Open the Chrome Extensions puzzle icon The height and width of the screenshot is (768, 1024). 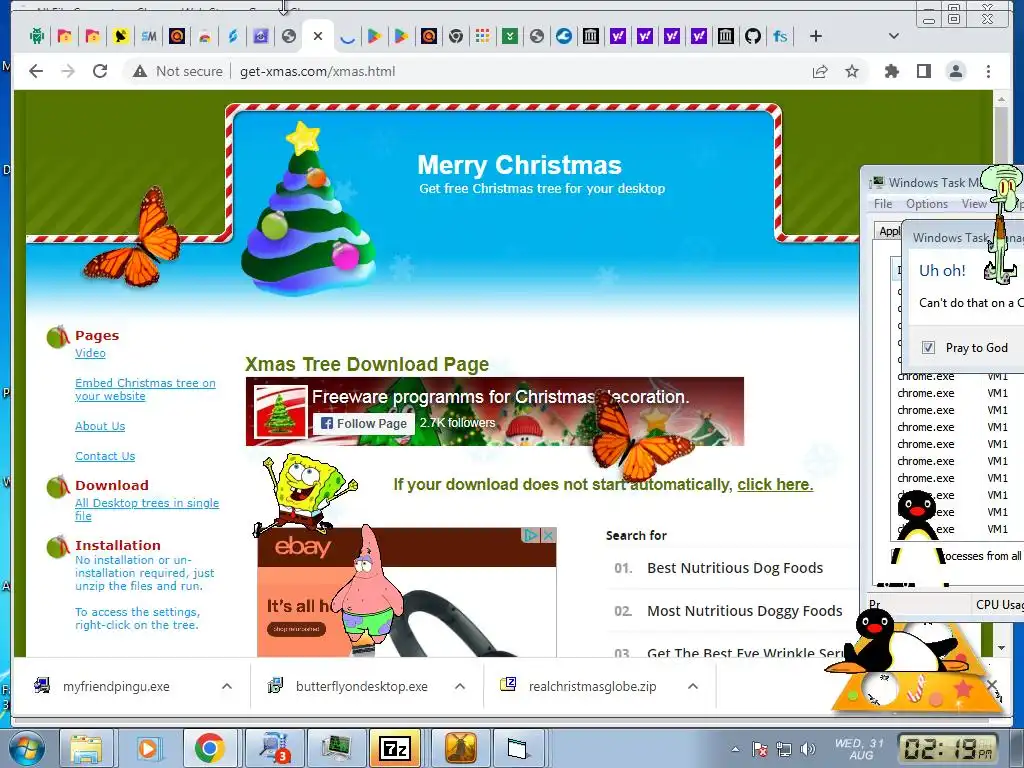point(891,71)
